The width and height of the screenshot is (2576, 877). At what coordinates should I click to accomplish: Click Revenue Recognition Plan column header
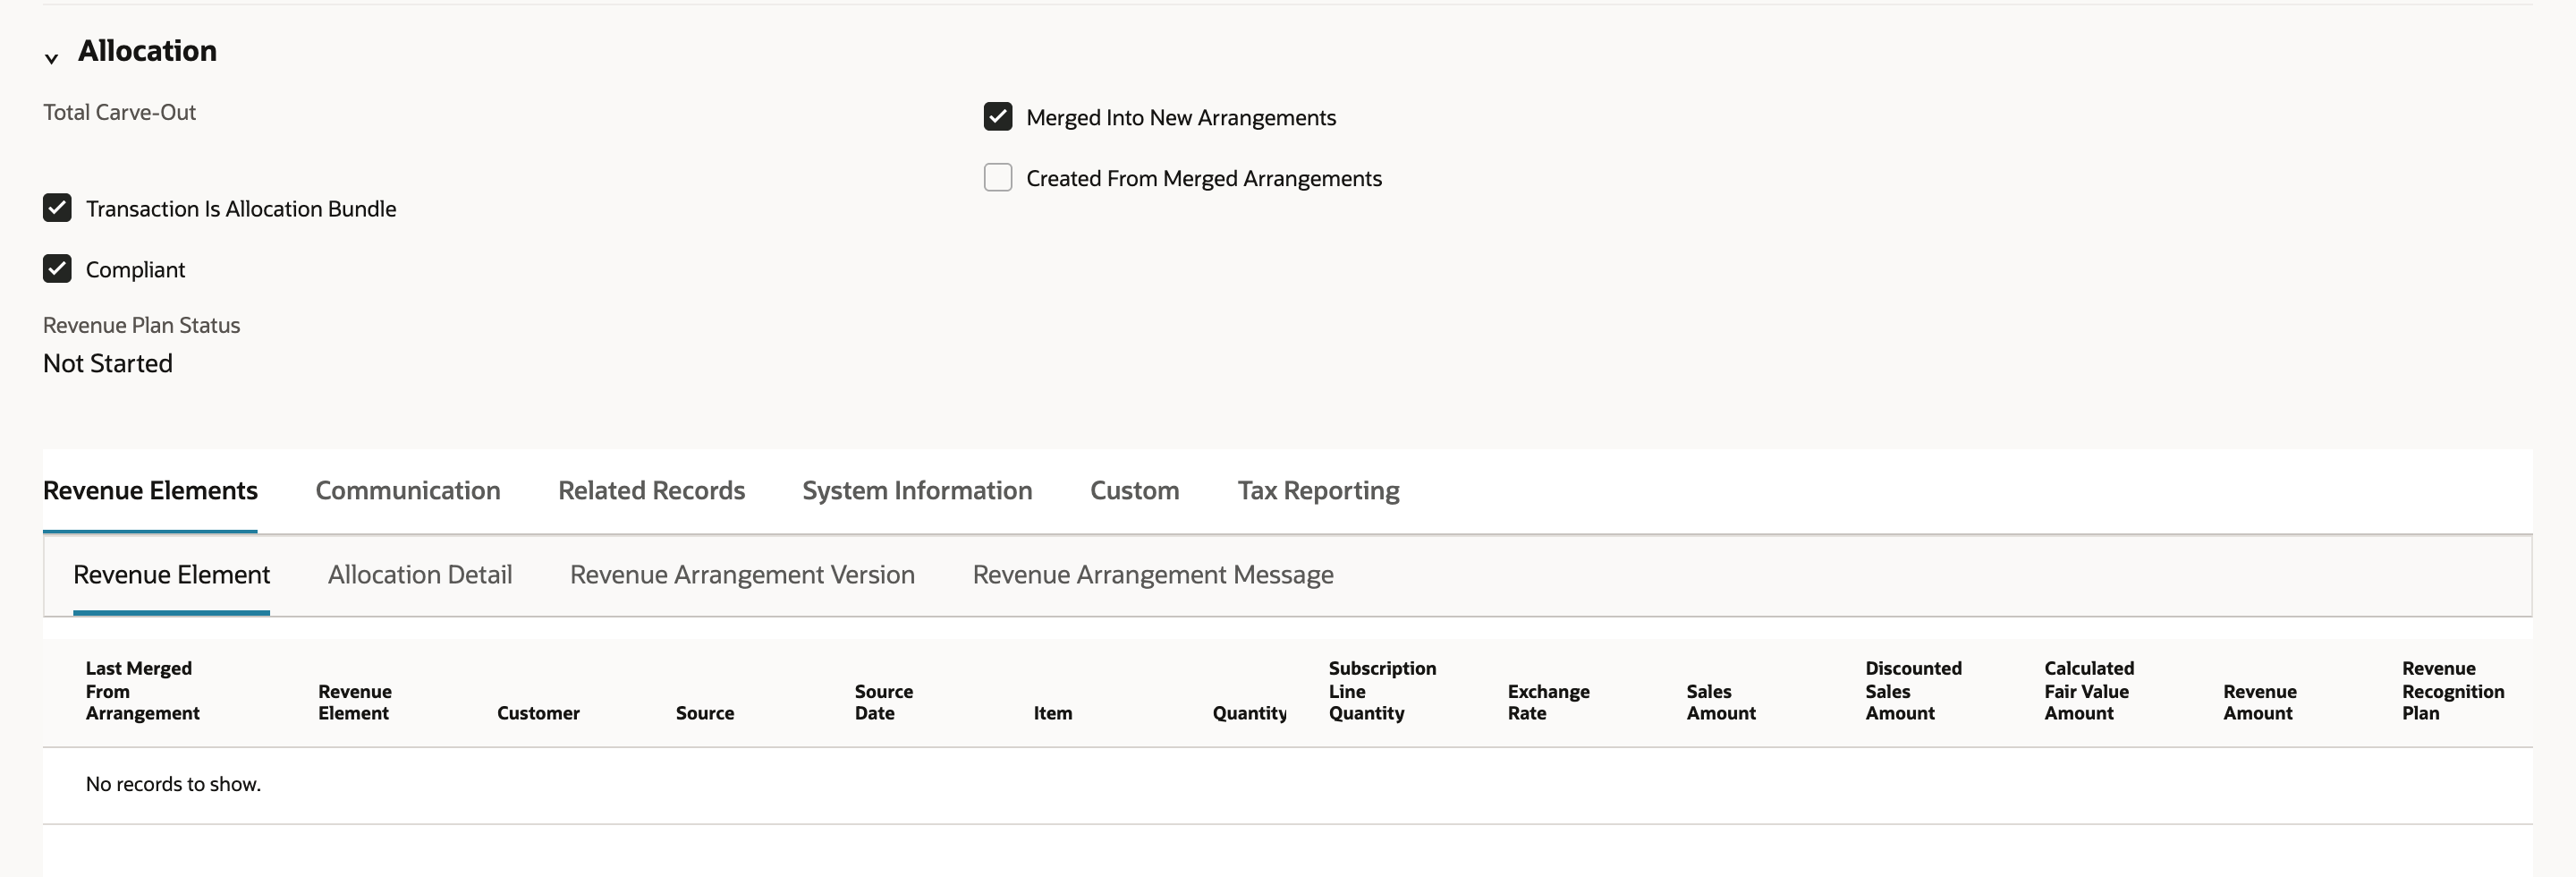click(x=2453, y=690)
